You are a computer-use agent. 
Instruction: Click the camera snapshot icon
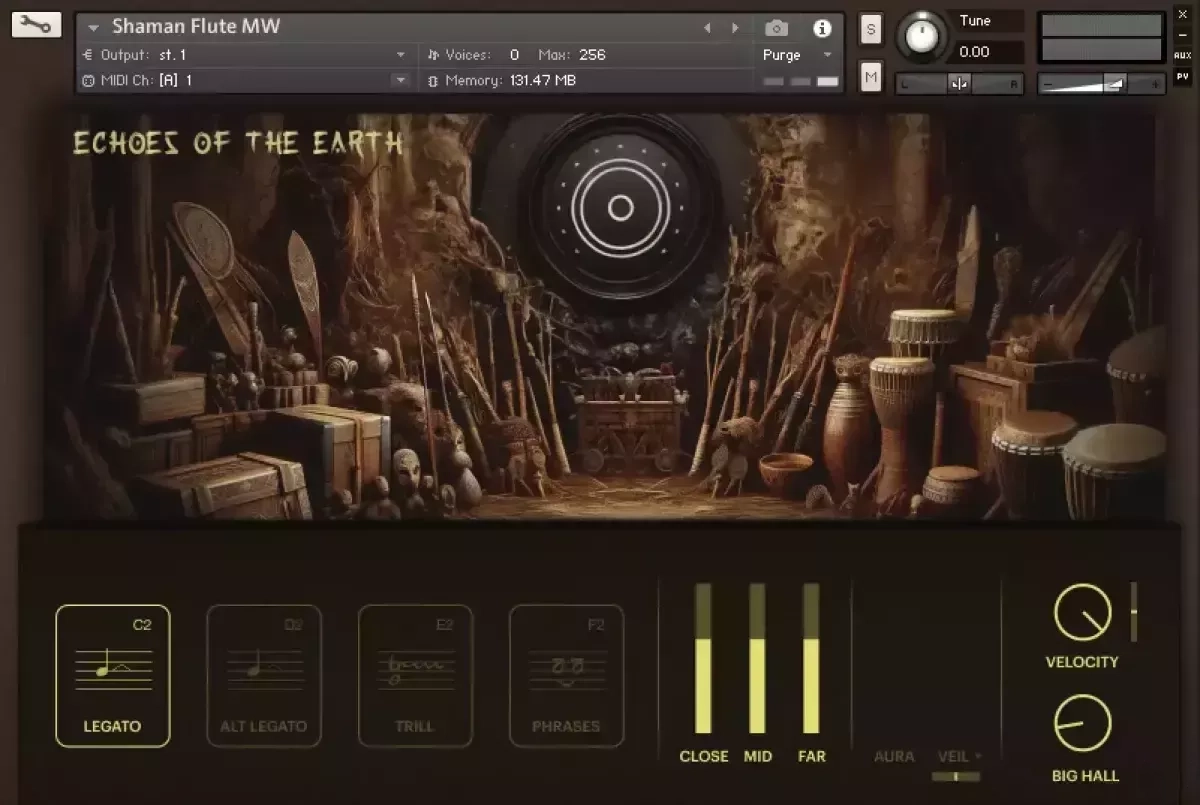pos(776,28)
